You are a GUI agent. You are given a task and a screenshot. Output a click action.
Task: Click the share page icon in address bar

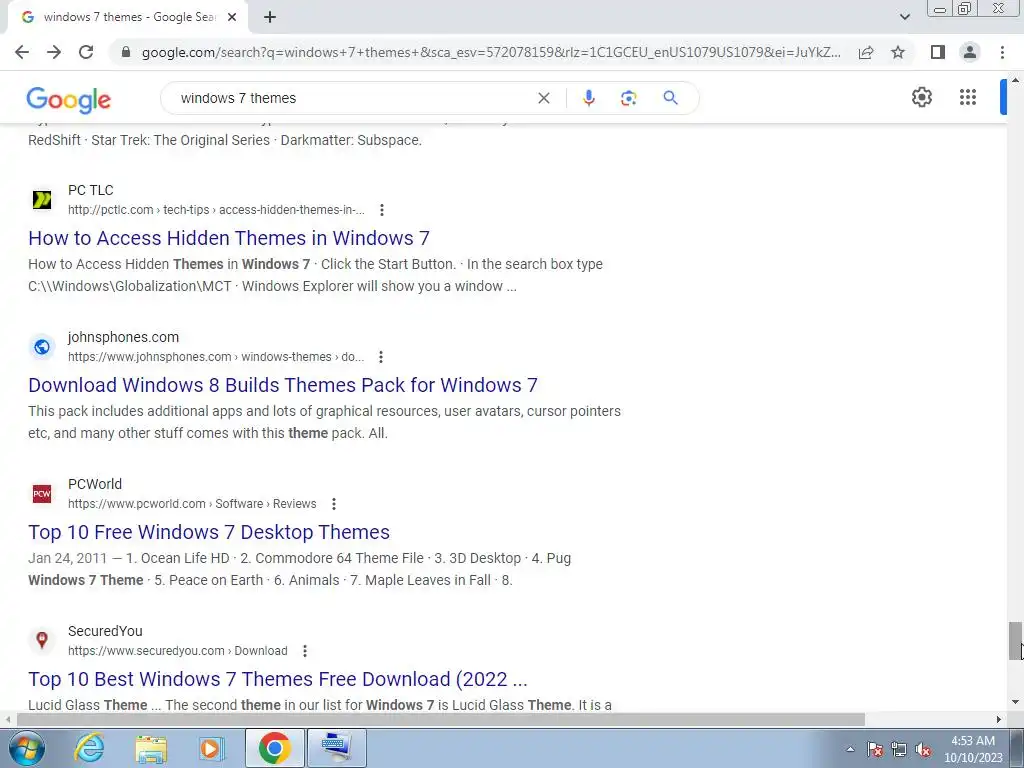[x=866, y=52]
